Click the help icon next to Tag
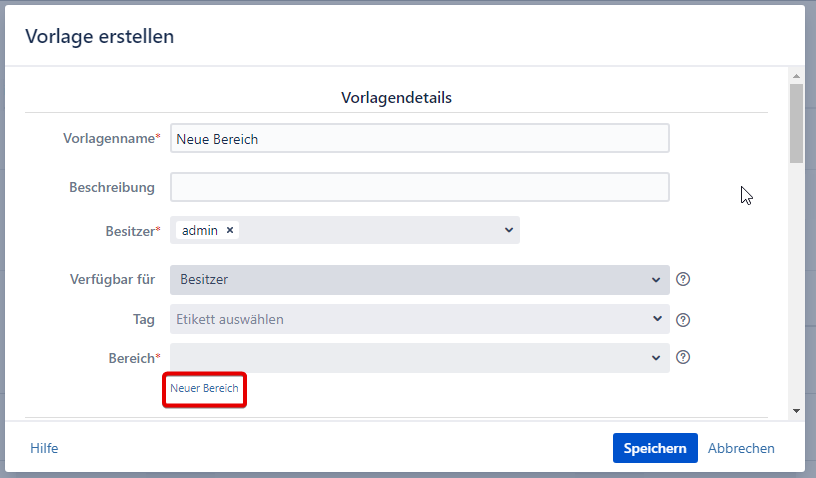816x478 pixels. coord(684,320)
